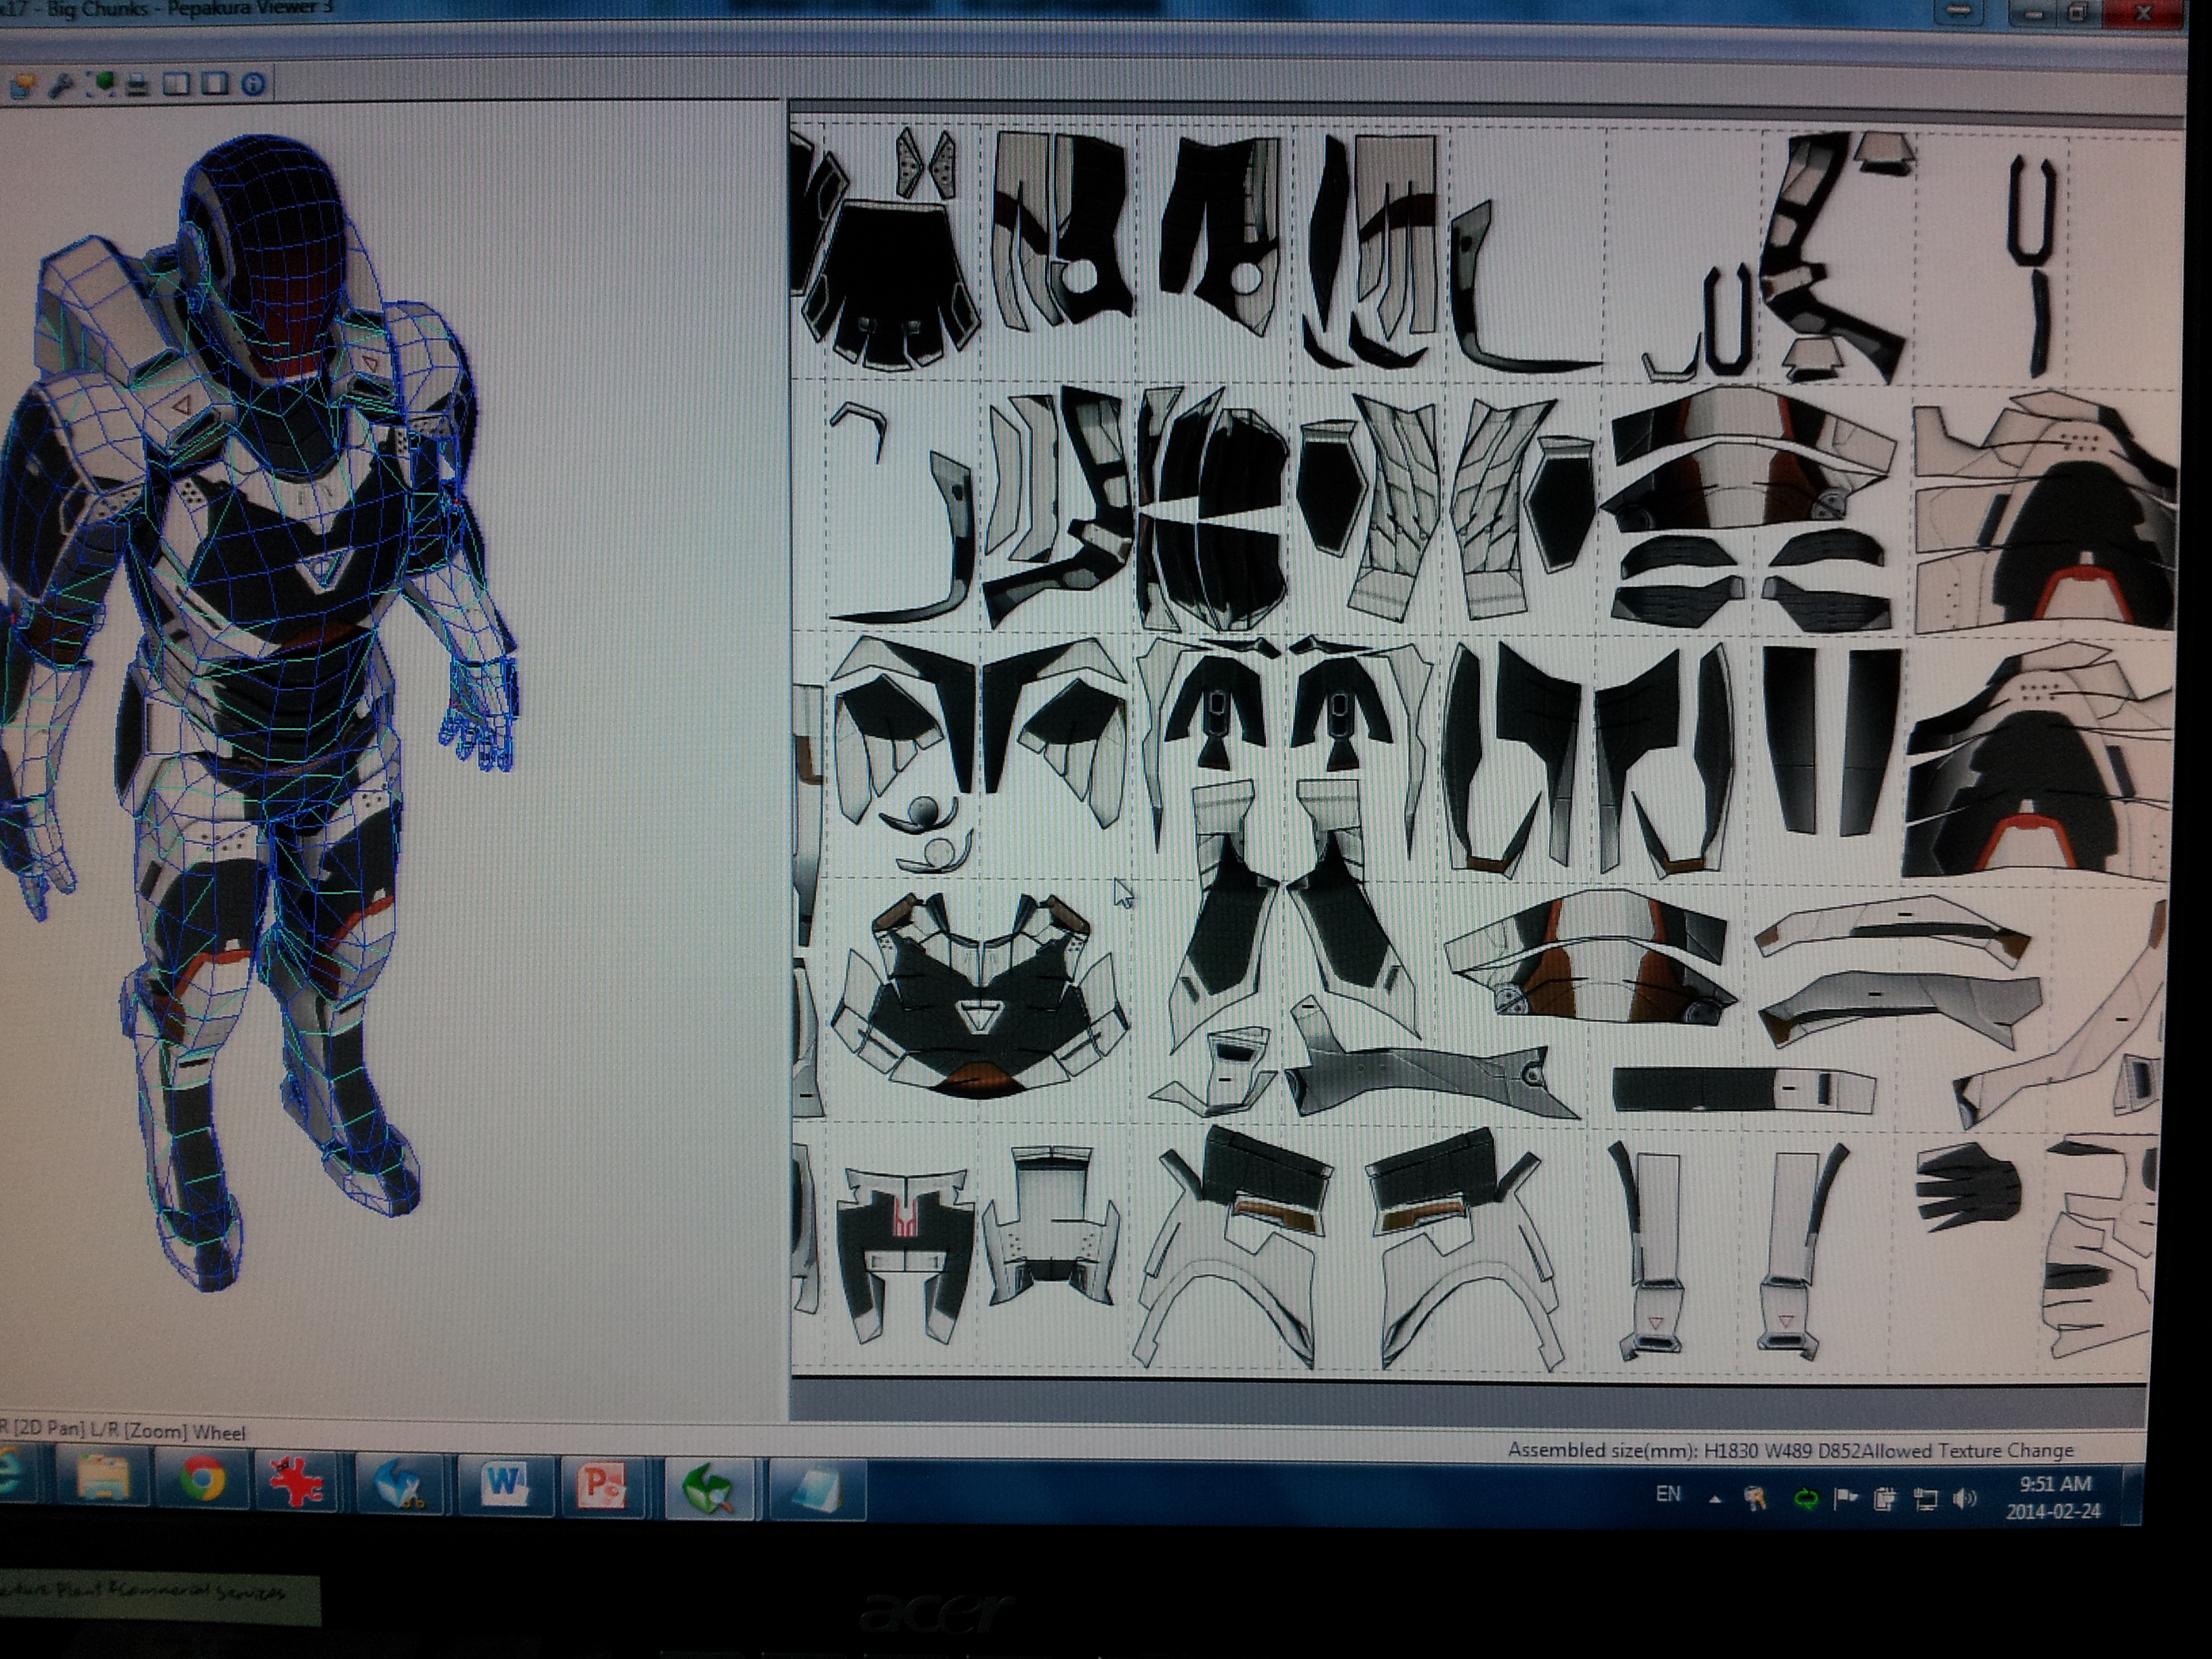Screen dimensions: 2212x1659
Task: Open Action Center flag icon
Action: pyautogui.click(x=1845, y=1498)
